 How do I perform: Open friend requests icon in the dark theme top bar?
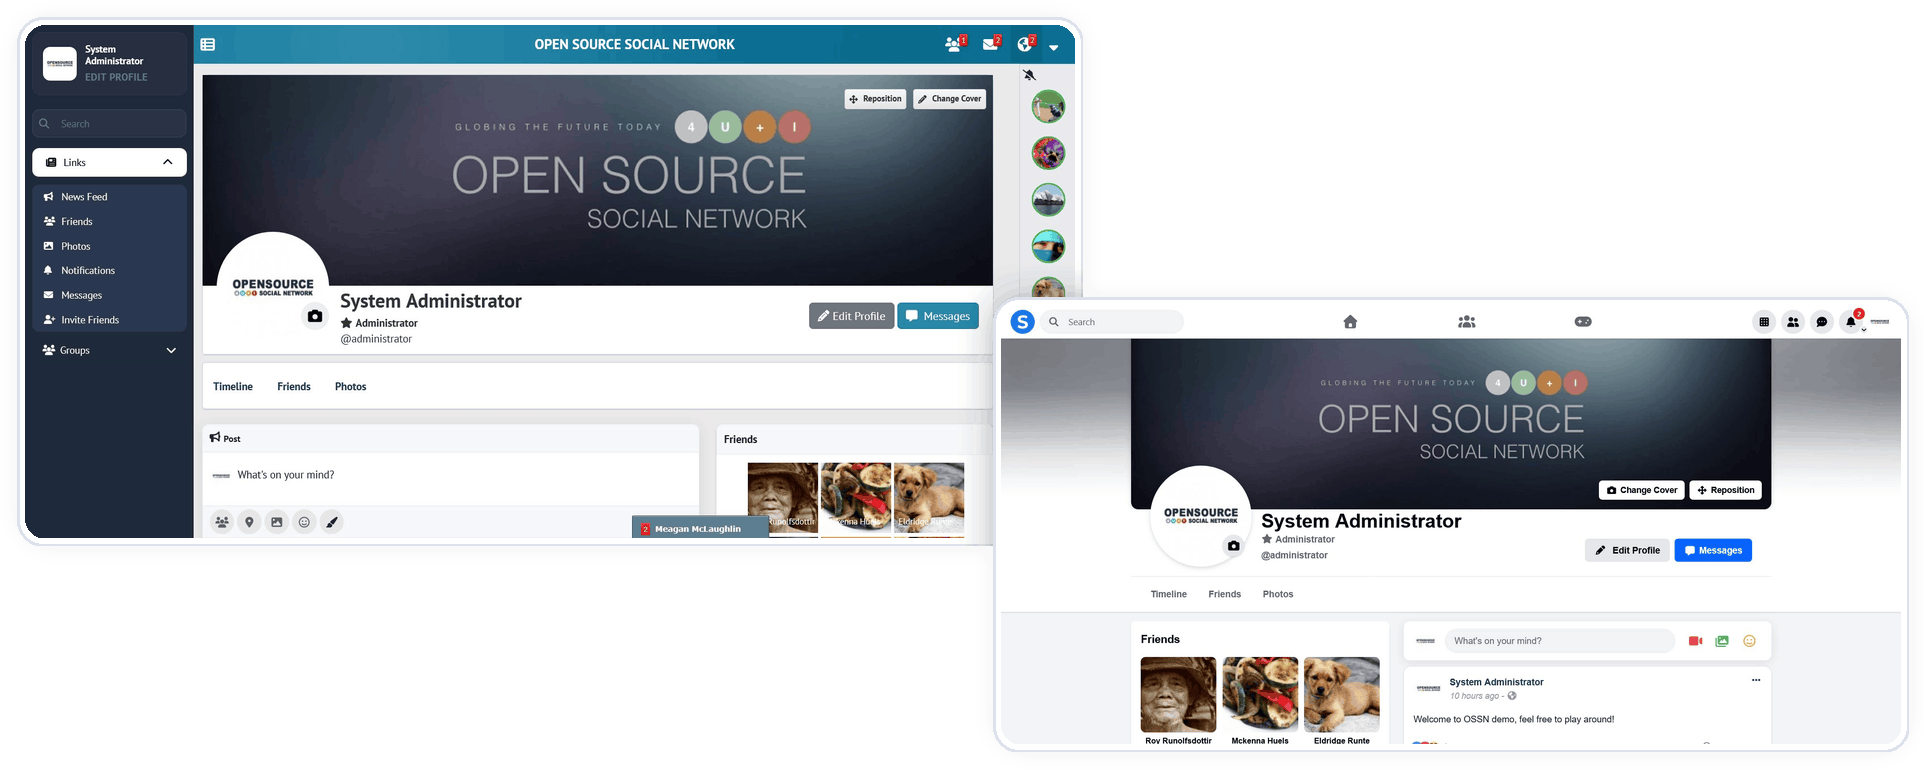click(954, 44)
